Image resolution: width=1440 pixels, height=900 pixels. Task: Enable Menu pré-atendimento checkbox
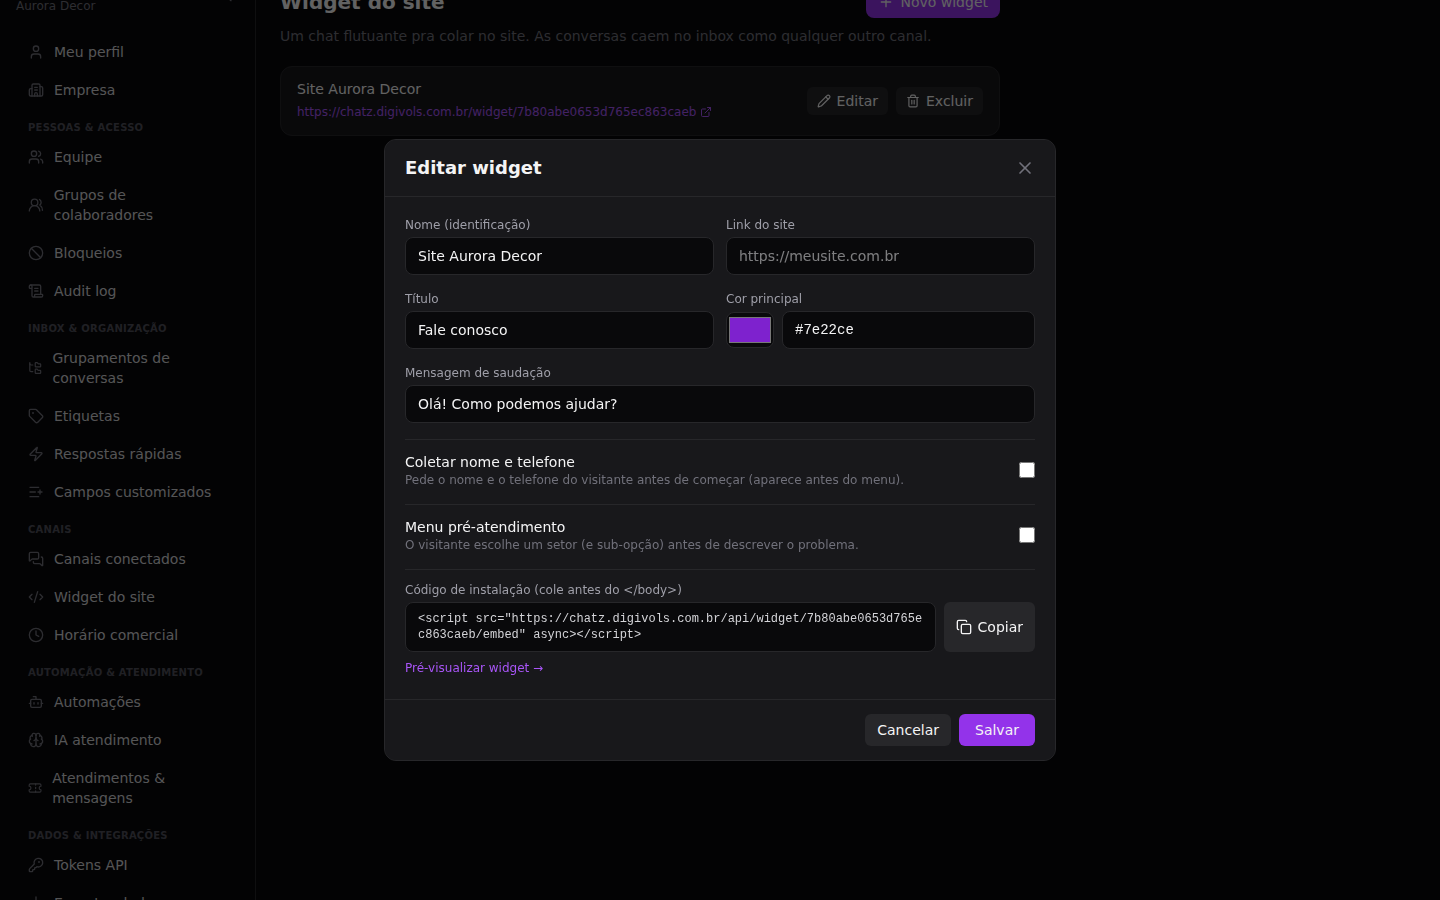click(x=1027, y=535)
